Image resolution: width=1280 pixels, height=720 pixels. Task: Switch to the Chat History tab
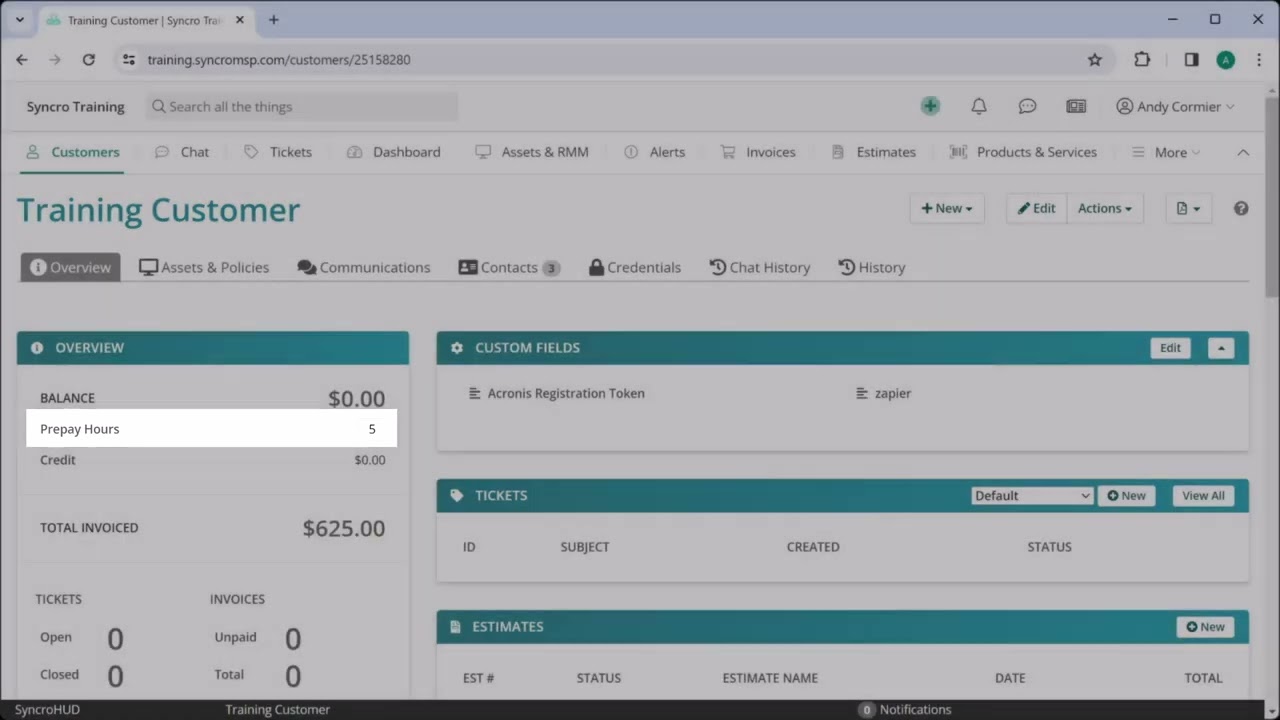(760, 267)
